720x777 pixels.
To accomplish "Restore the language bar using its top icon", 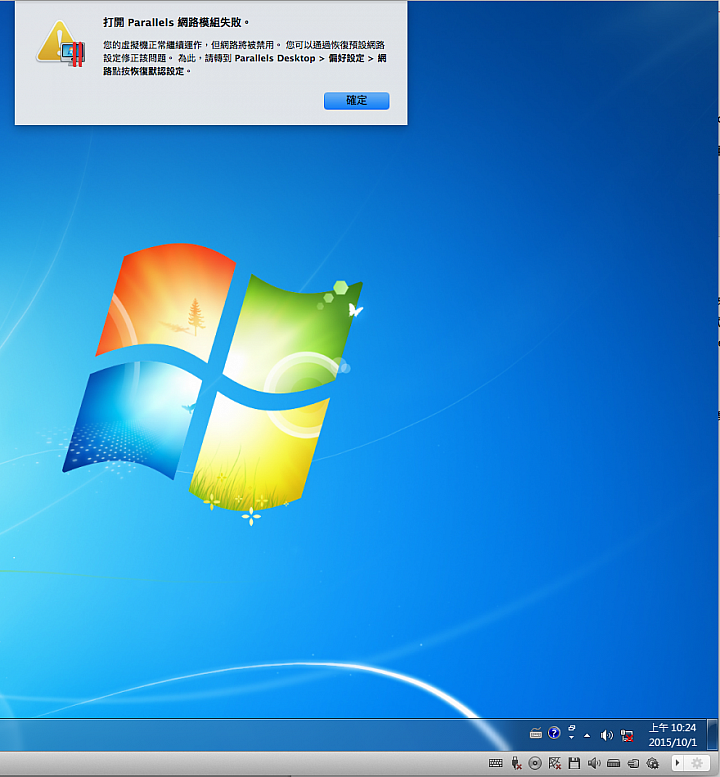I will click(572, 728).
